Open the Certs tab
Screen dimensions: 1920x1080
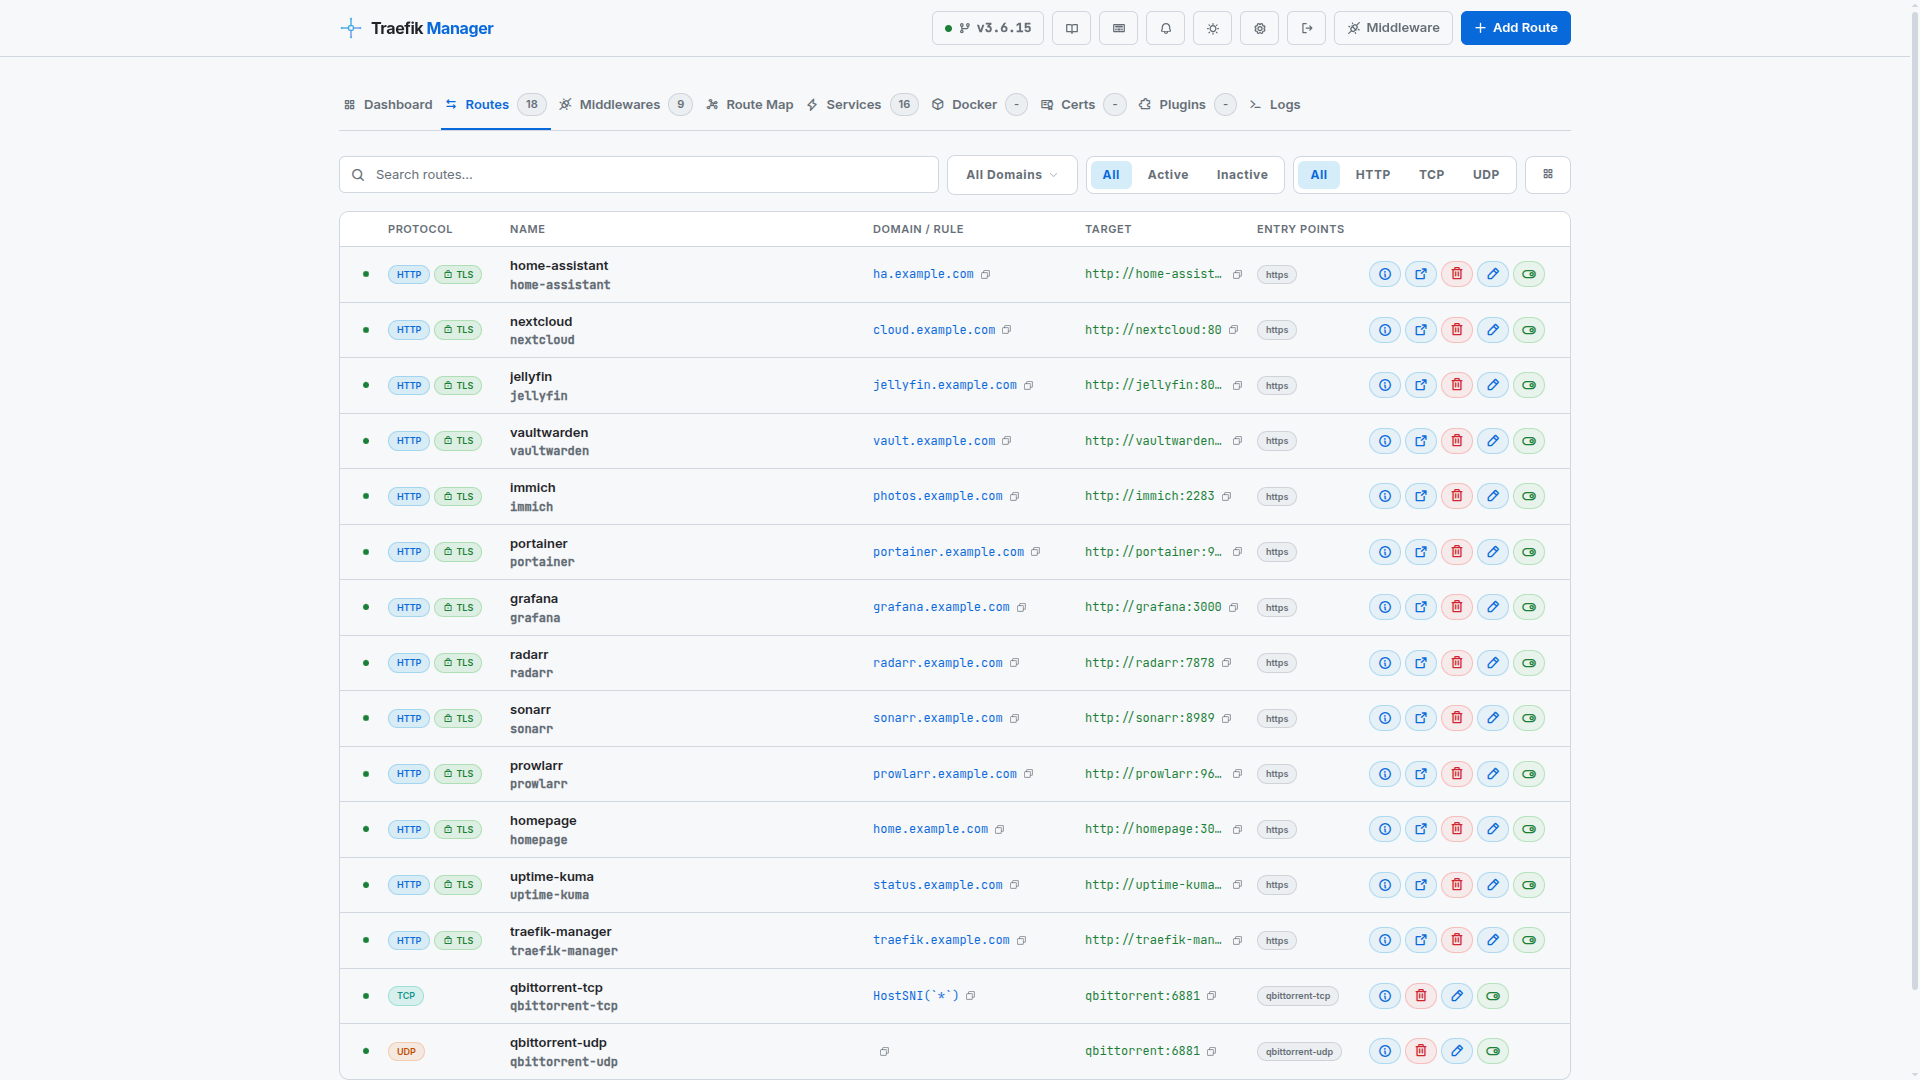click(x=1083, y=105)
